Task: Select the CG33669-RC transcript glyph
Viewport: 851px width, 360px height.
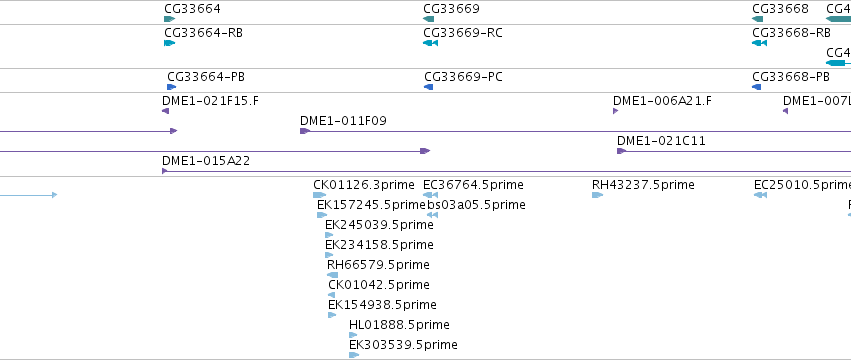Action: pyautogui.click(x=430, y=43)
